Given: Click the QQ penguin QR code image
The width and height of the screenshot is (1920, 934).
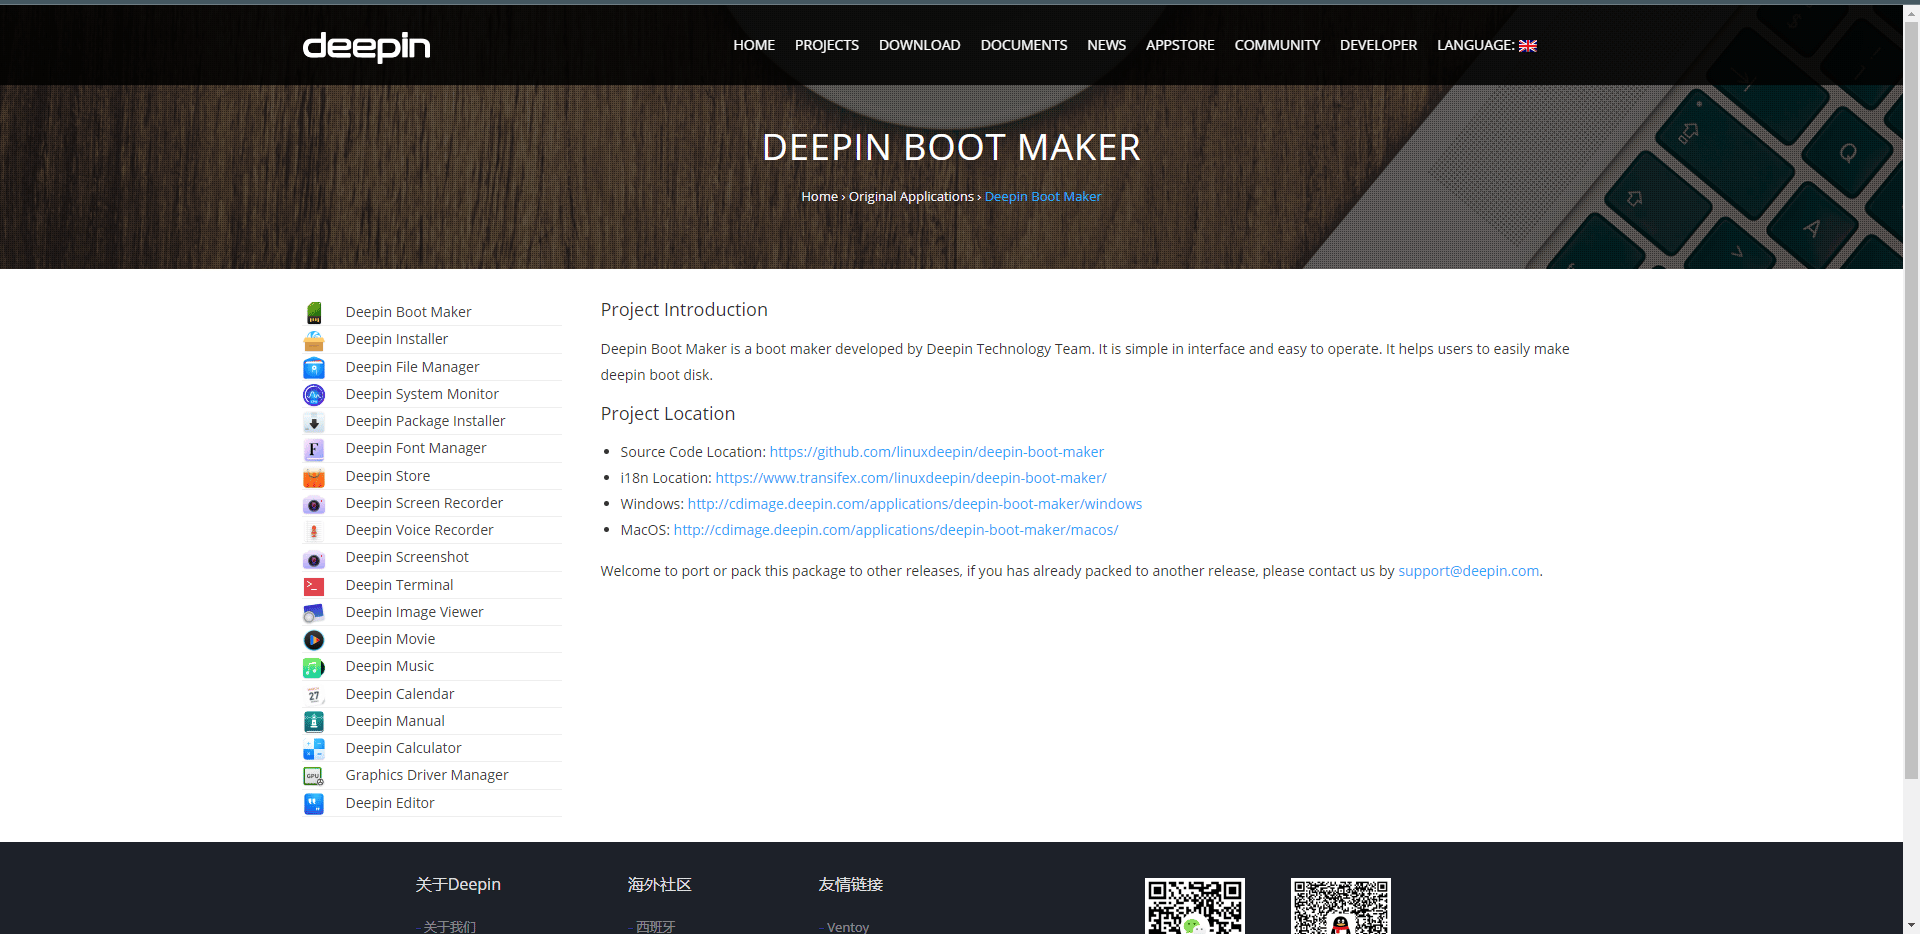Looking at the screenshot, I should 1341,906.
